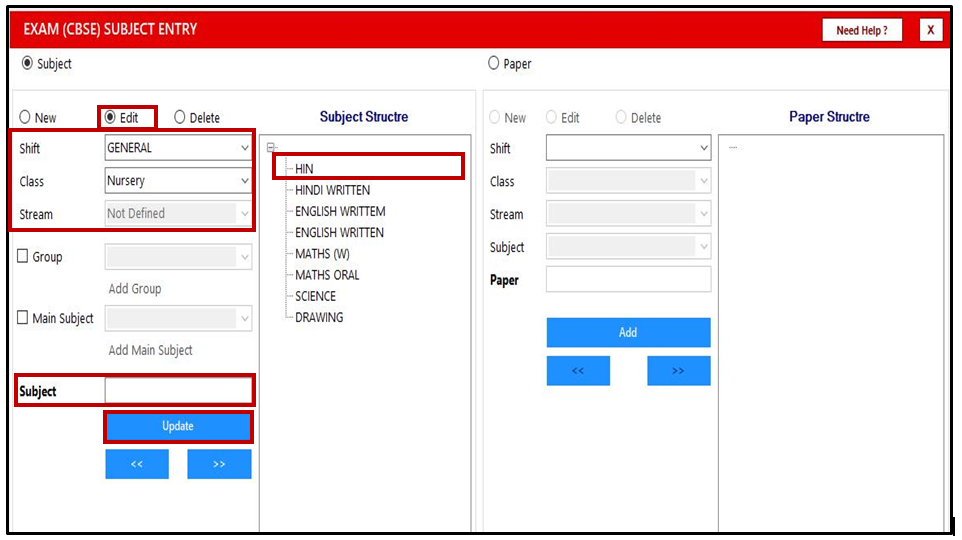Select MATHS (W) in the subject tree
962x540 pixels.
click(x=322, y=253)
